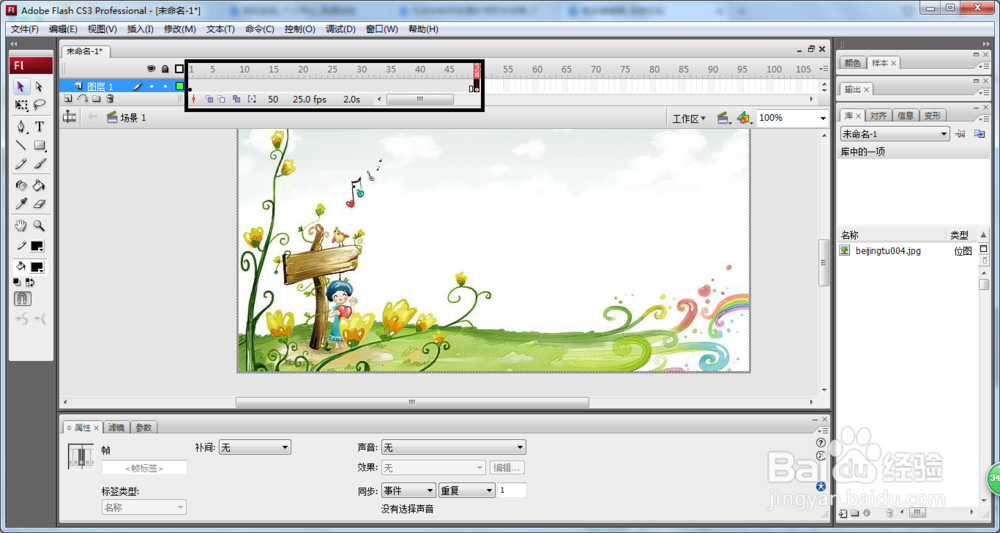Delete layer with trash icon

click(110, 99)
